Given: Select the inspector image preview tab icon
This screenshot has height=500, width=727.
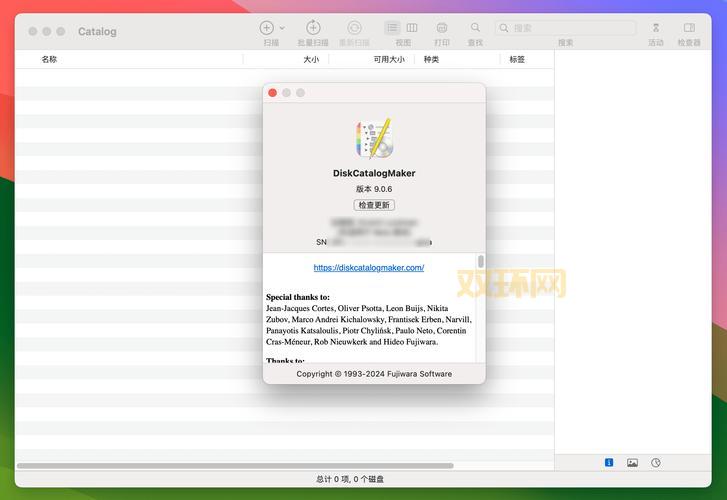Looking at the screenshot, I should pos(632,462).
